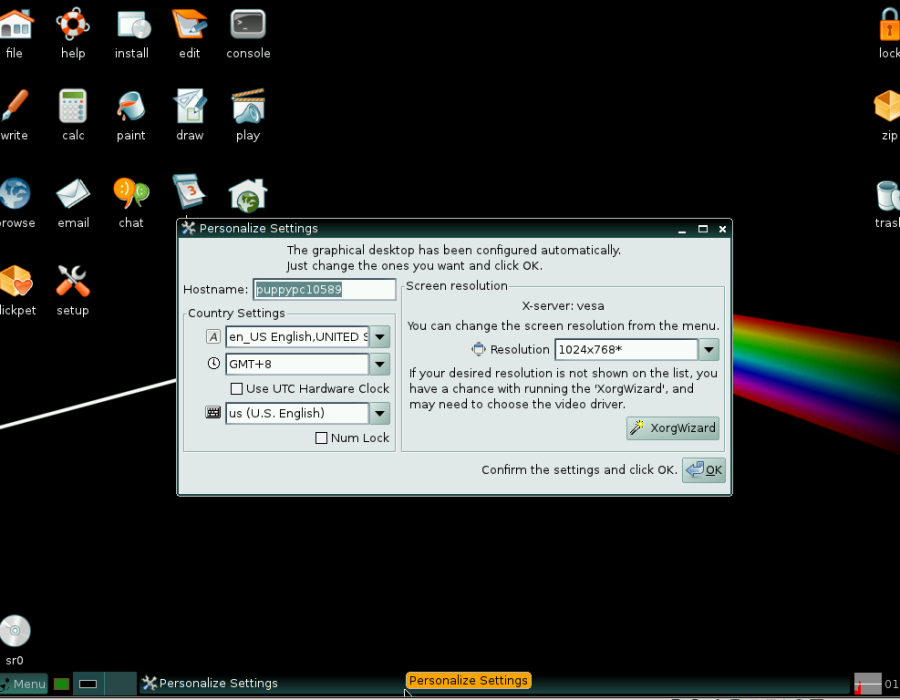900x700 pixels.
Task: Open the play media icon
Action: click(248, 106)
